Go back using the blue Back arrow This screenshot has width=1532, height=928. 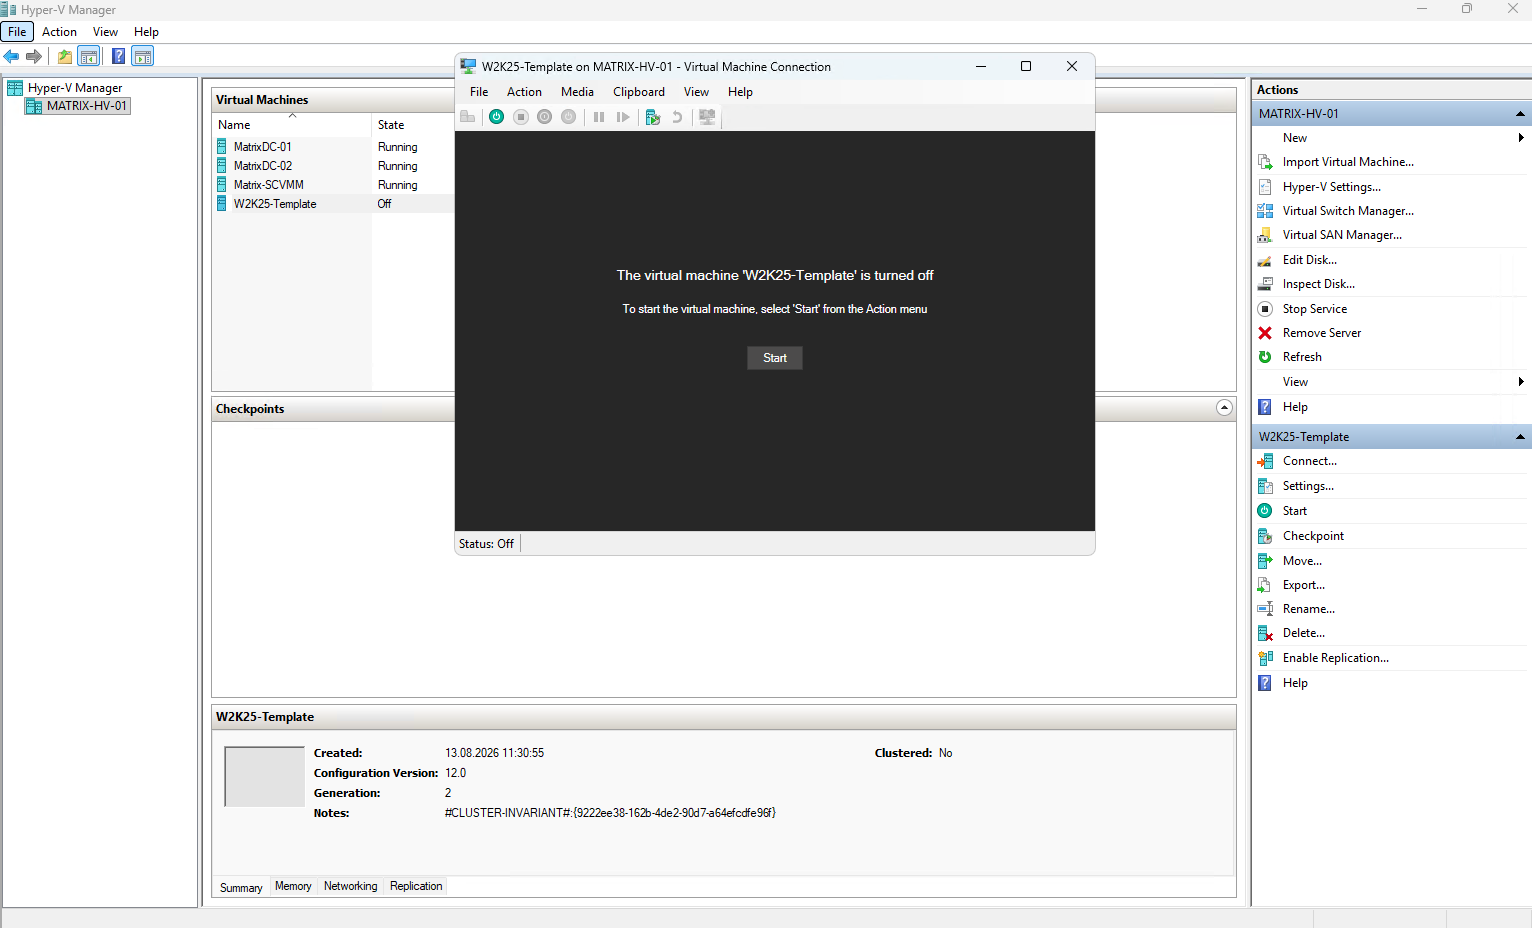(12, 57)
